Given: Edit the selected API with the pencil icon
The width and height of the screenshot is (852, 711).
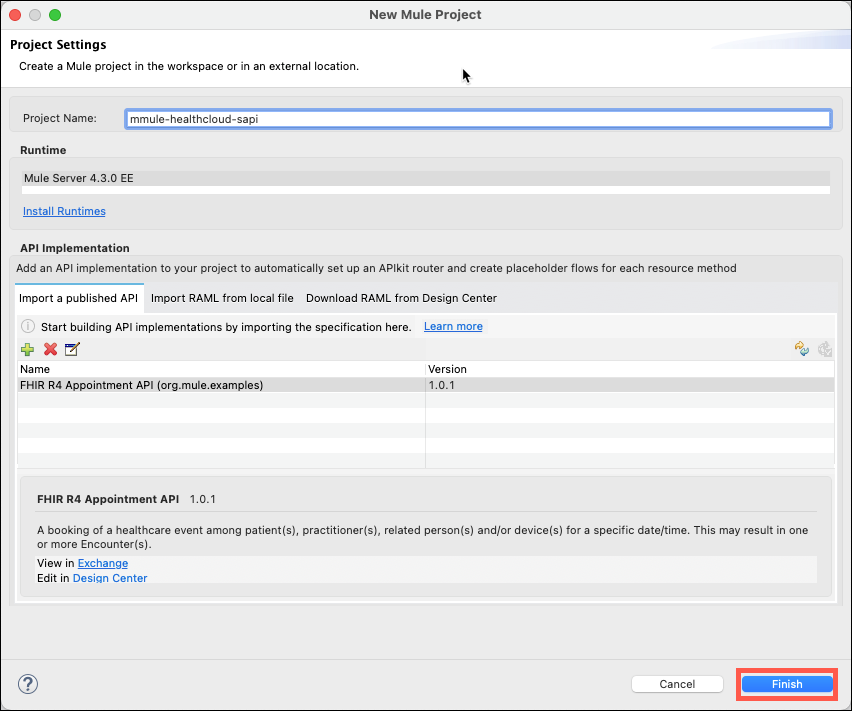Looking at the screenshot, I should (72, 349).
